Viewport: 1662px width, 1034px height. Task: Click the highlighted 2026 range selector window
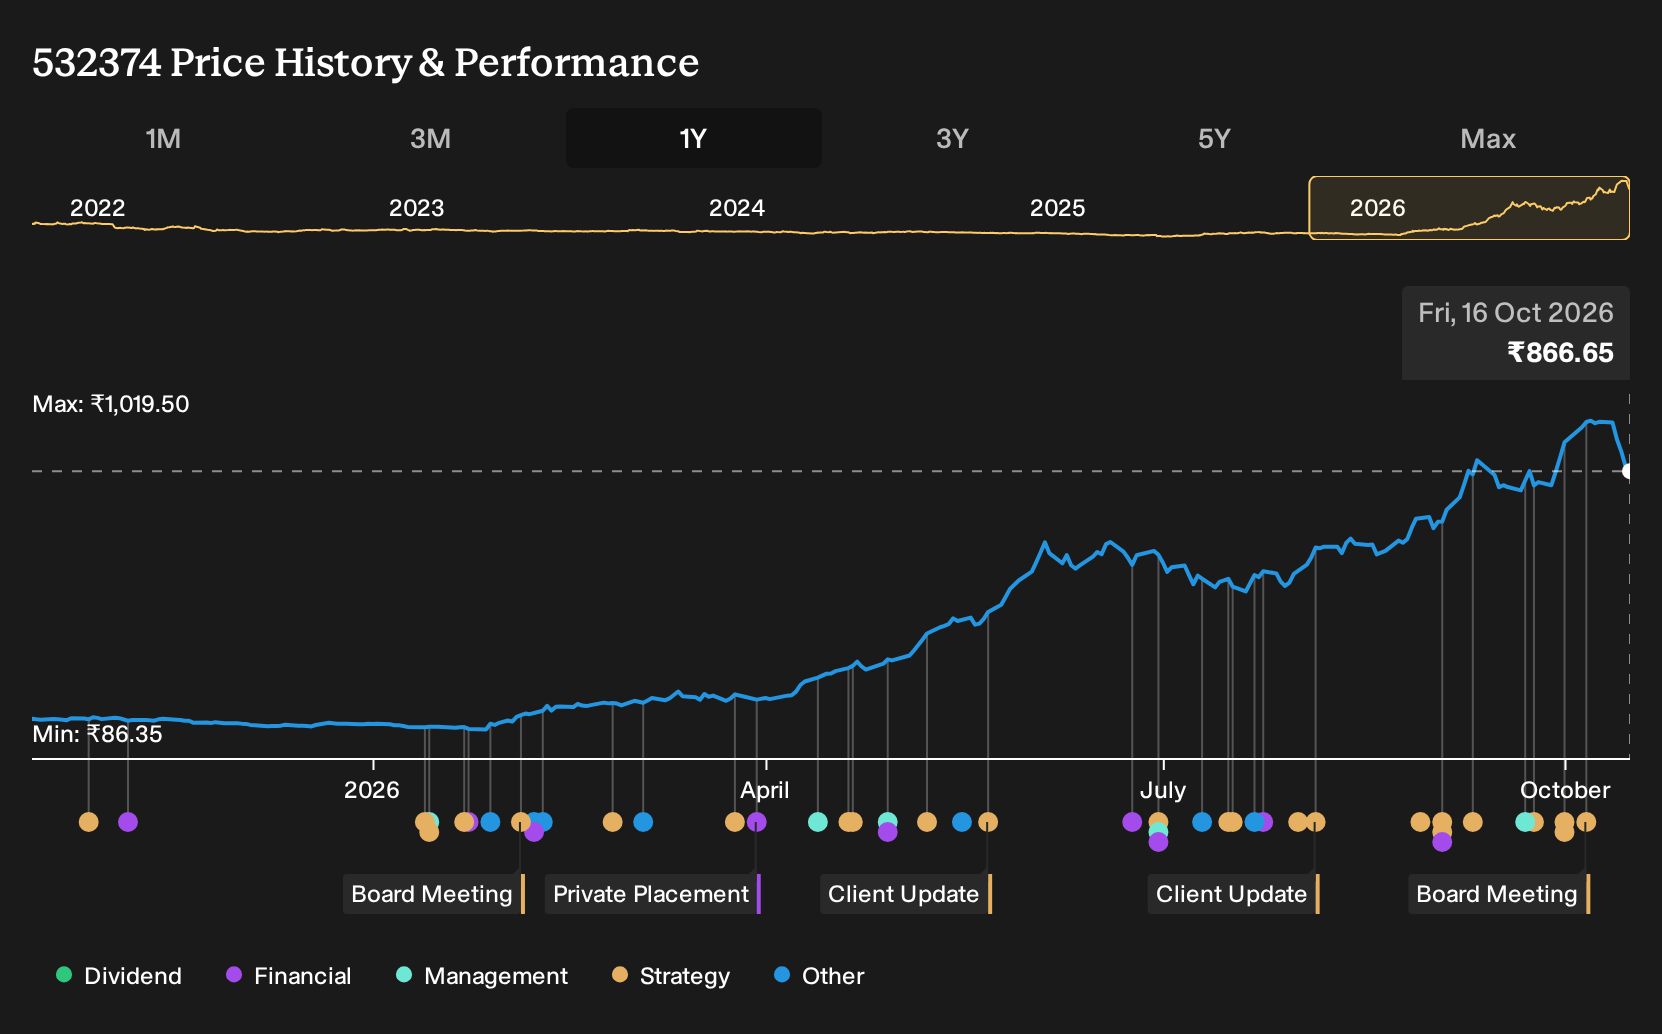pos(1469,208)
